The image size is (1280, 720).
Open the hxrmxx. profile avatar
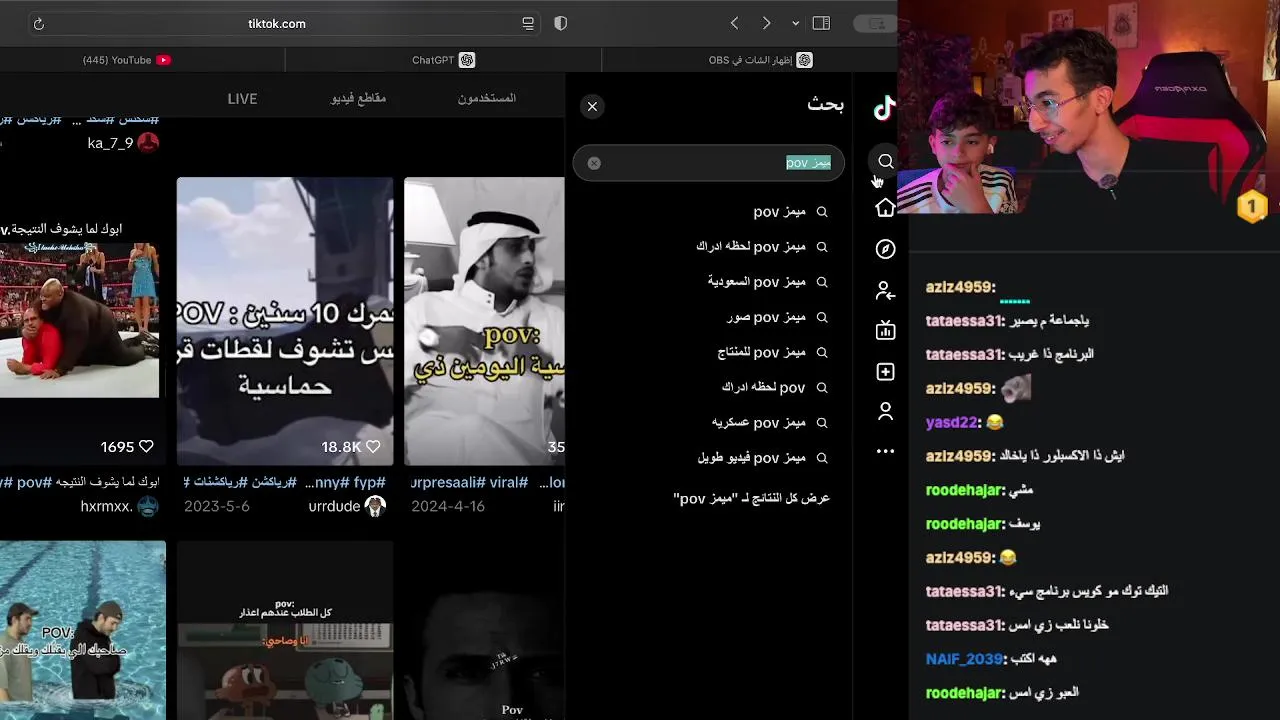(148, 506)
